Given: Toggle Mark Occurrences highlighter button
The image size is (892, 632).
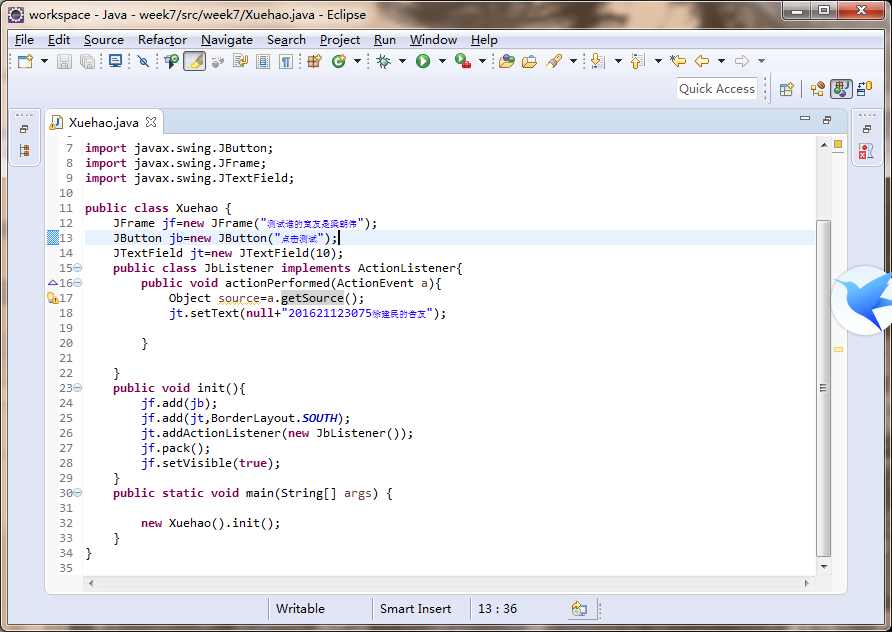Looking at the screenshot, I should pyautogui.click(x=194, y=61).
